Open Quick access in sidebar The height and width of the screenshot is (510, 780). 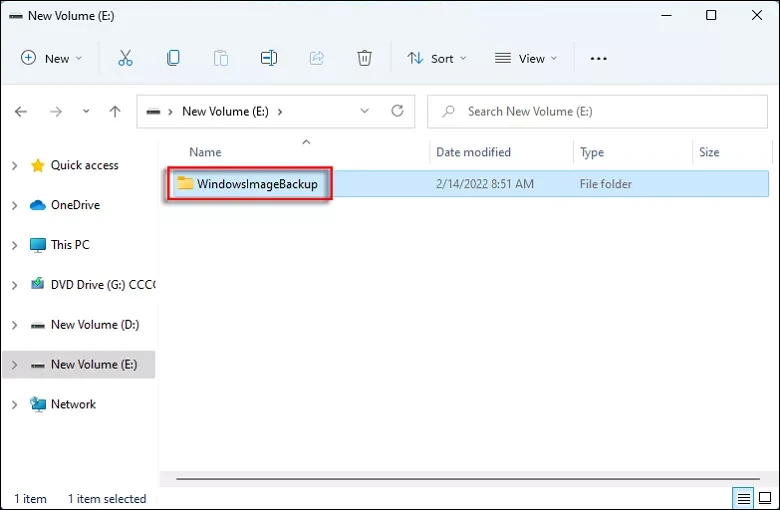coord(85,165)
